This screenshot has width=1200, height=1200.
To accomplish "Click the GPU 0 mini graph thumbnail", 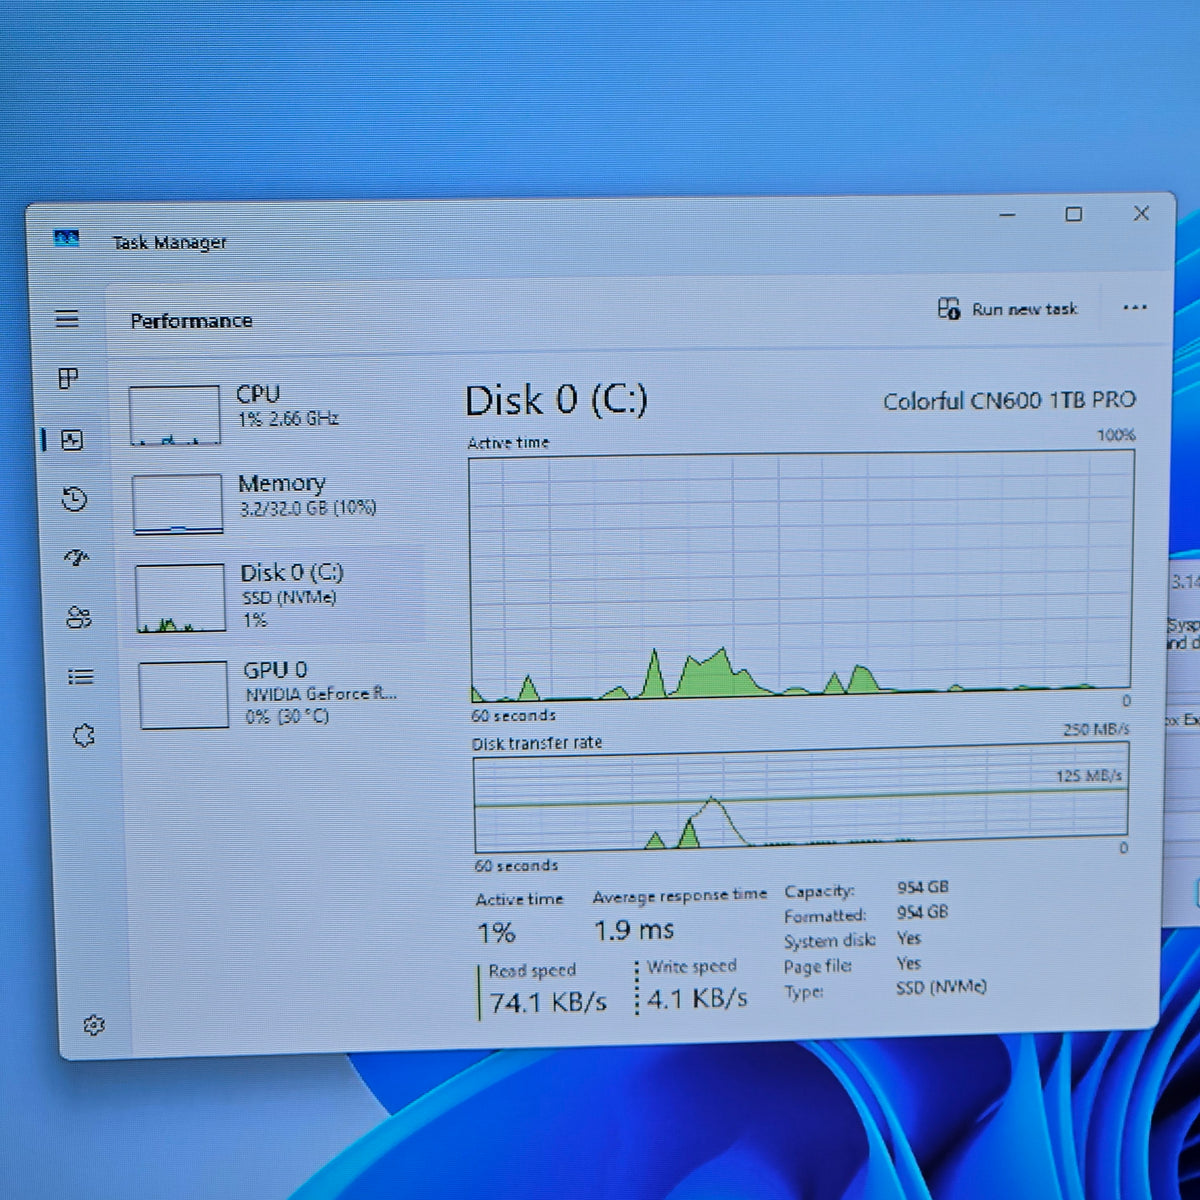I will coord(184,694).
